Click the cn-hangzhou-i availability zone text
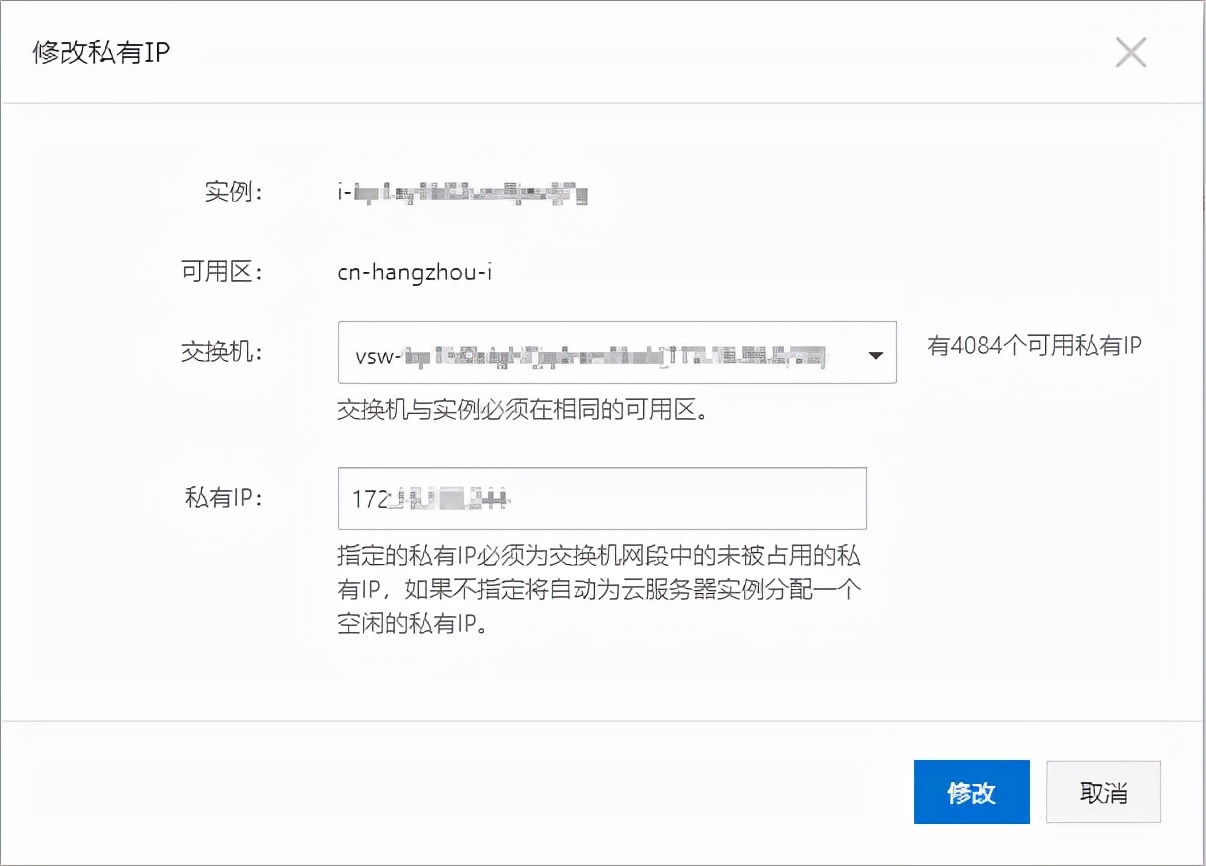 point(414,273)
